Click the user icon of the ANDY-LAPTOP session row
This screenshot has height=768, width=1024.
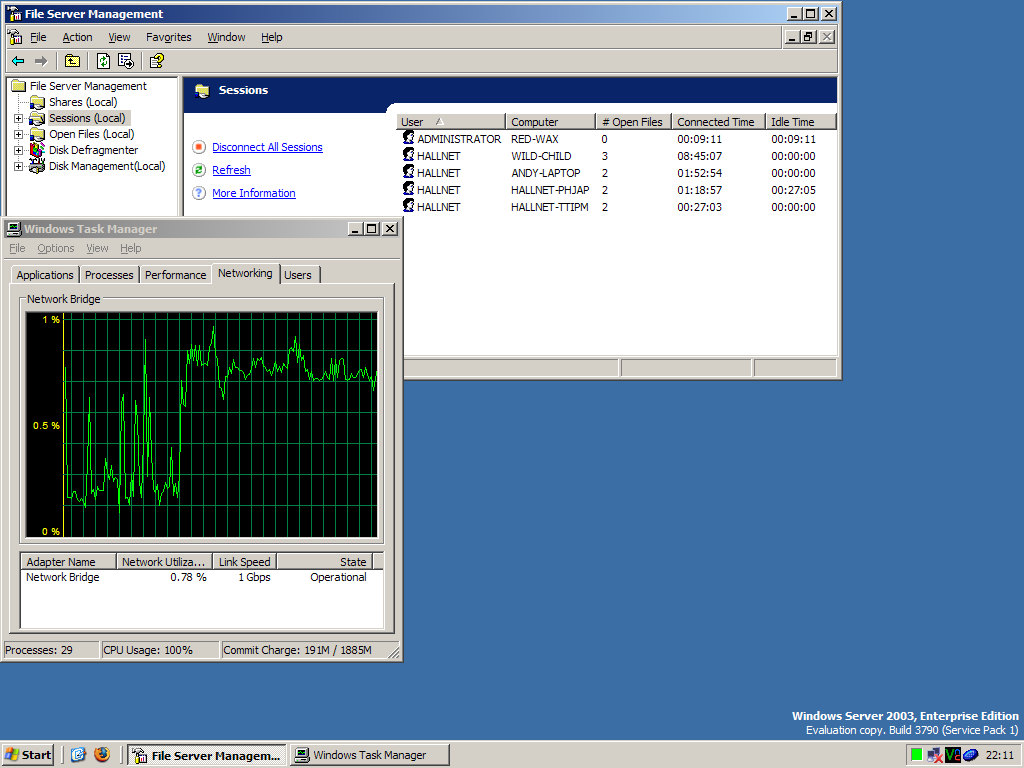pos(408,172)
